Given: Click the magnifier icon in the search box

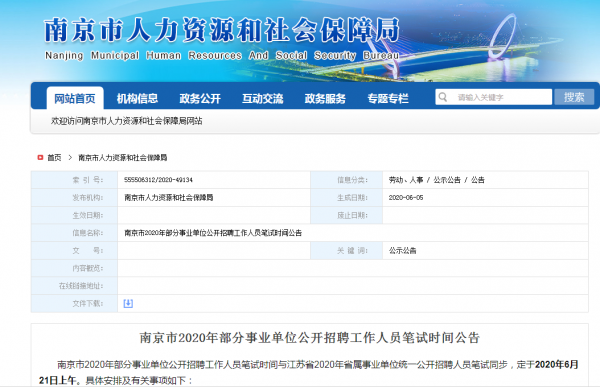Looking at the screenshot, I should click(x=443, y=97).
